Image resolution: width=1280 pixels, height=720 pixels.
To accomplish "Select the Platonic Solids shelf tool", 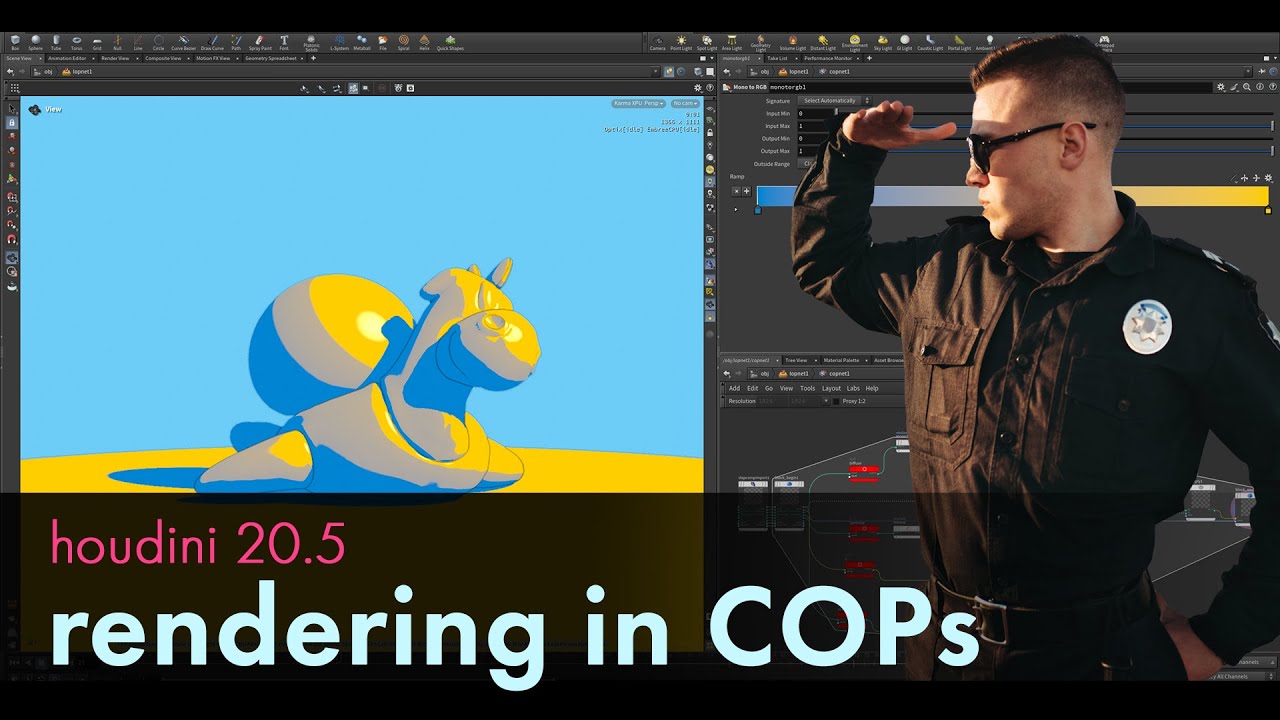I will pyautogui.click(x=311, y=43).
